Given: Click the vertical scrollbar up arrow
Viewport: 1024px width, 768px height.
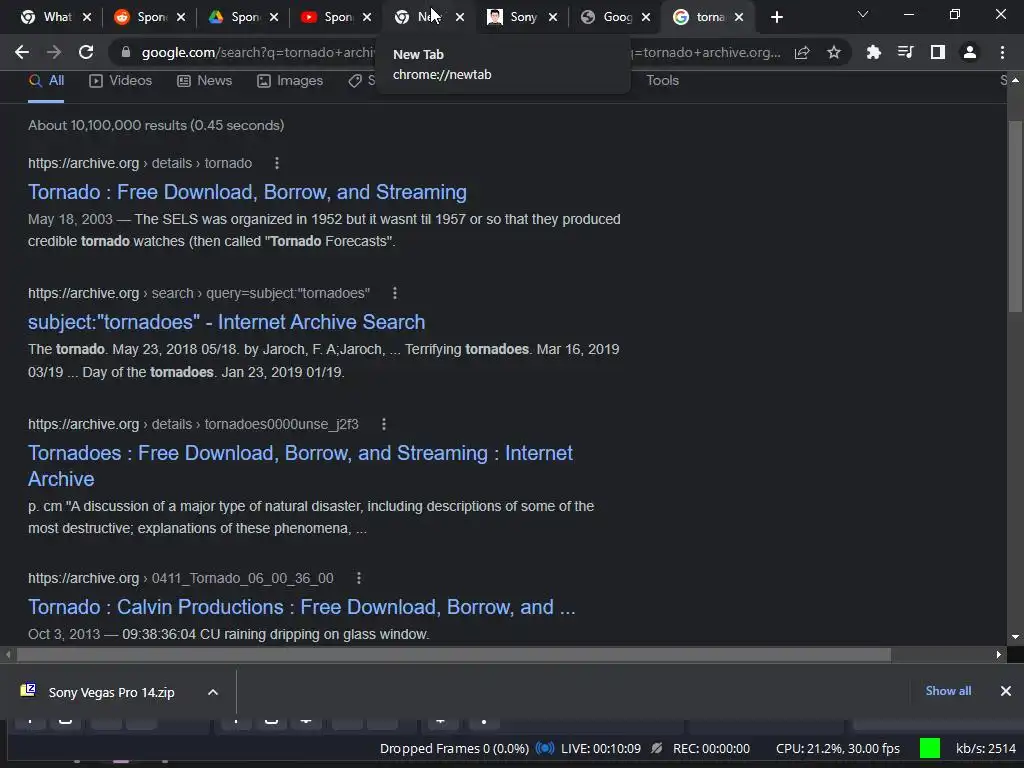Looking at the screenshot, I should (1015, 80).
